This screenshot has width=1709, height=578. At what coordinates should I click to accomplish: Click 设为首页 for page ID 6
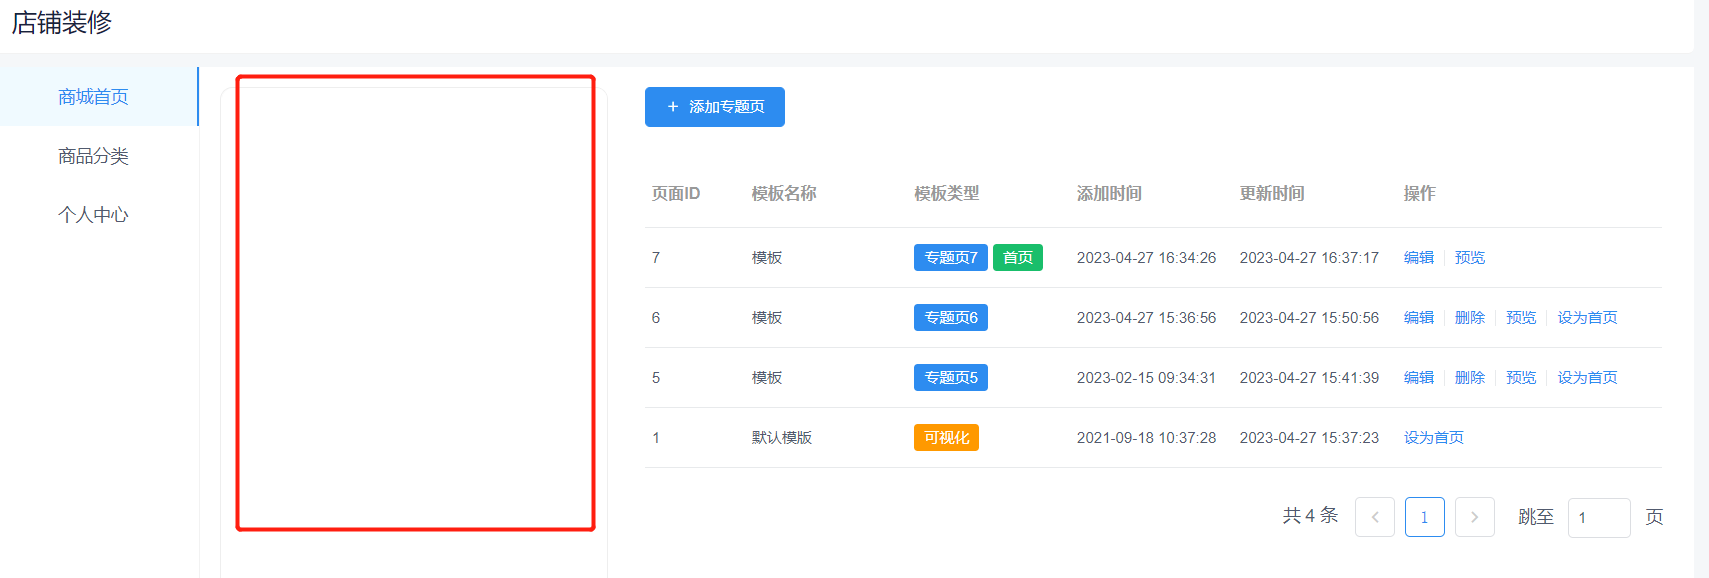click(1587, 318)
